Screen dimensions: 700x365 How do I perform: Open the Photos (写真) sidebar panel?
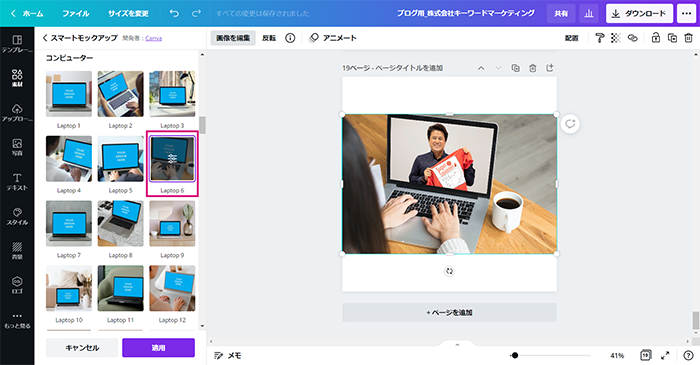[17, 147]
